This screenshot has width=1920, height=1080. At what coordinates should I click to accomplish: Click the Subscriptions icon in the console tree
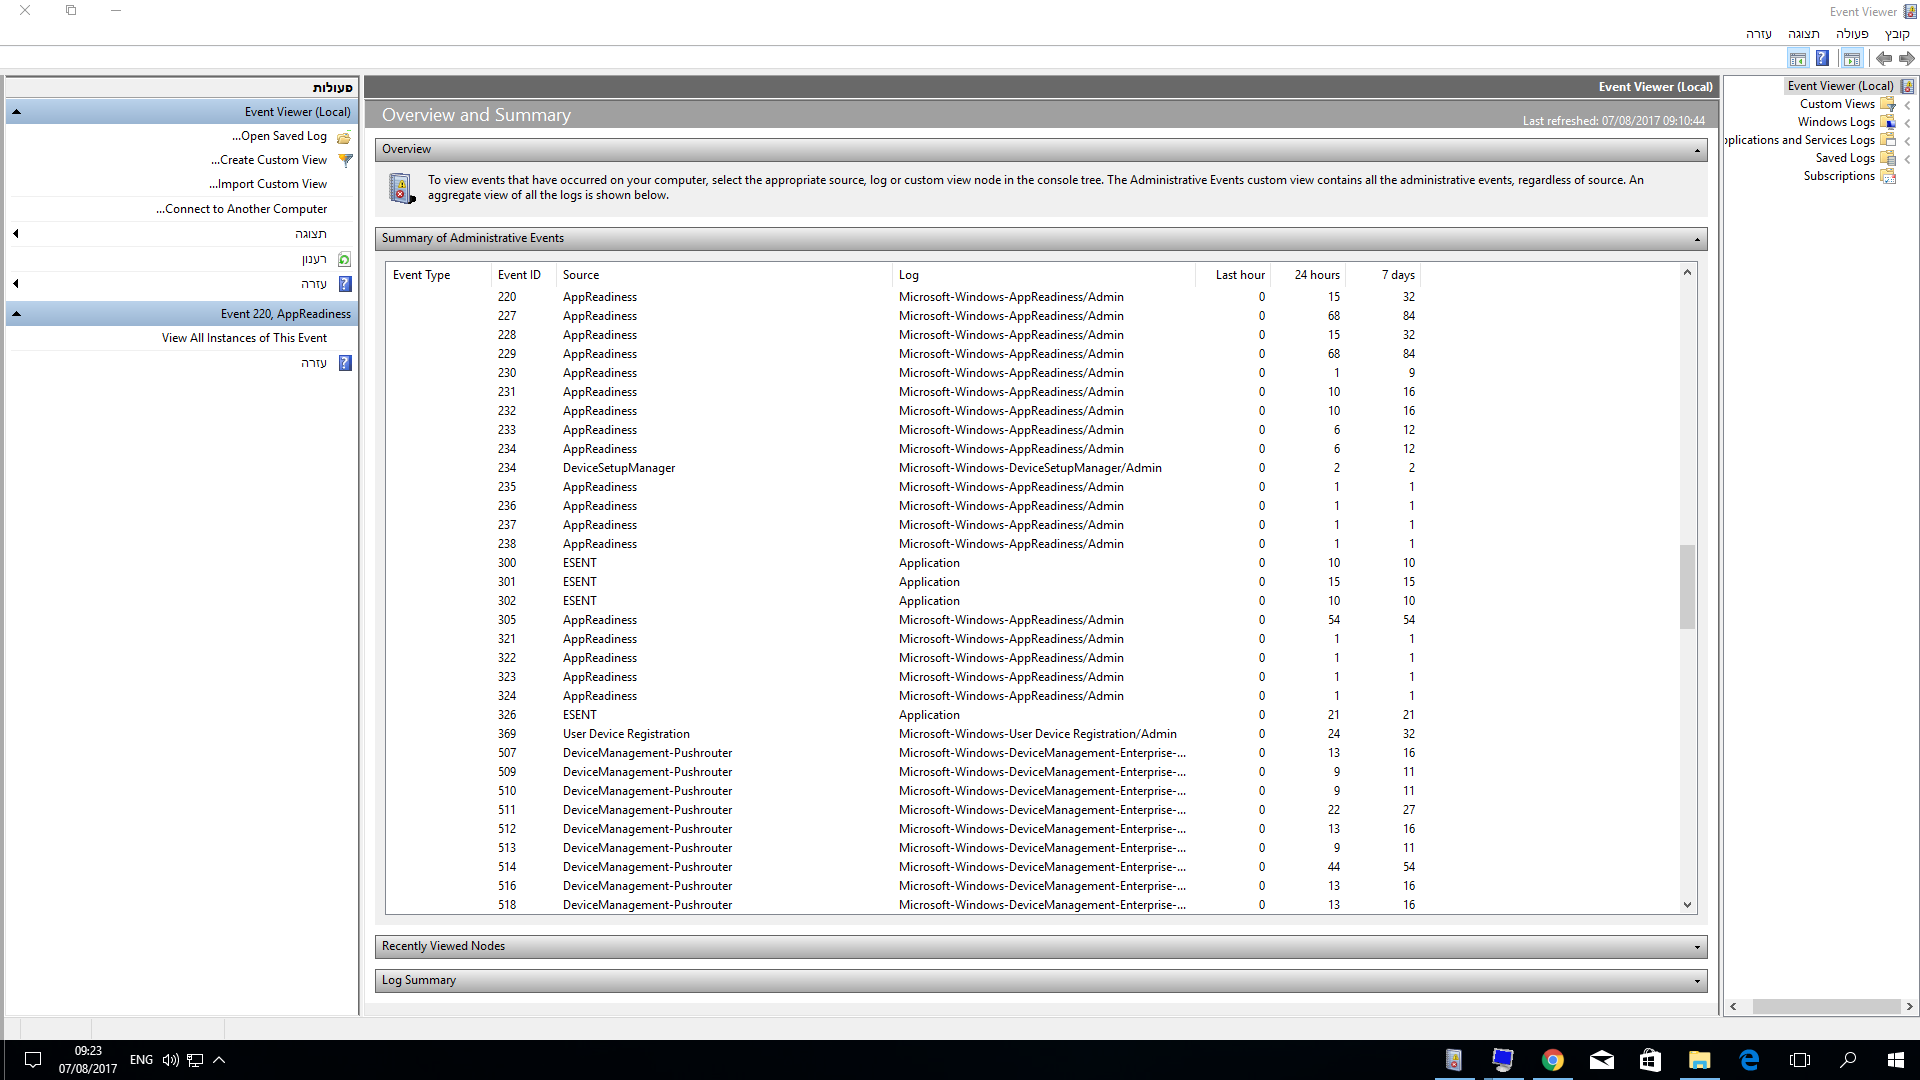click(x=1888, y=176)
